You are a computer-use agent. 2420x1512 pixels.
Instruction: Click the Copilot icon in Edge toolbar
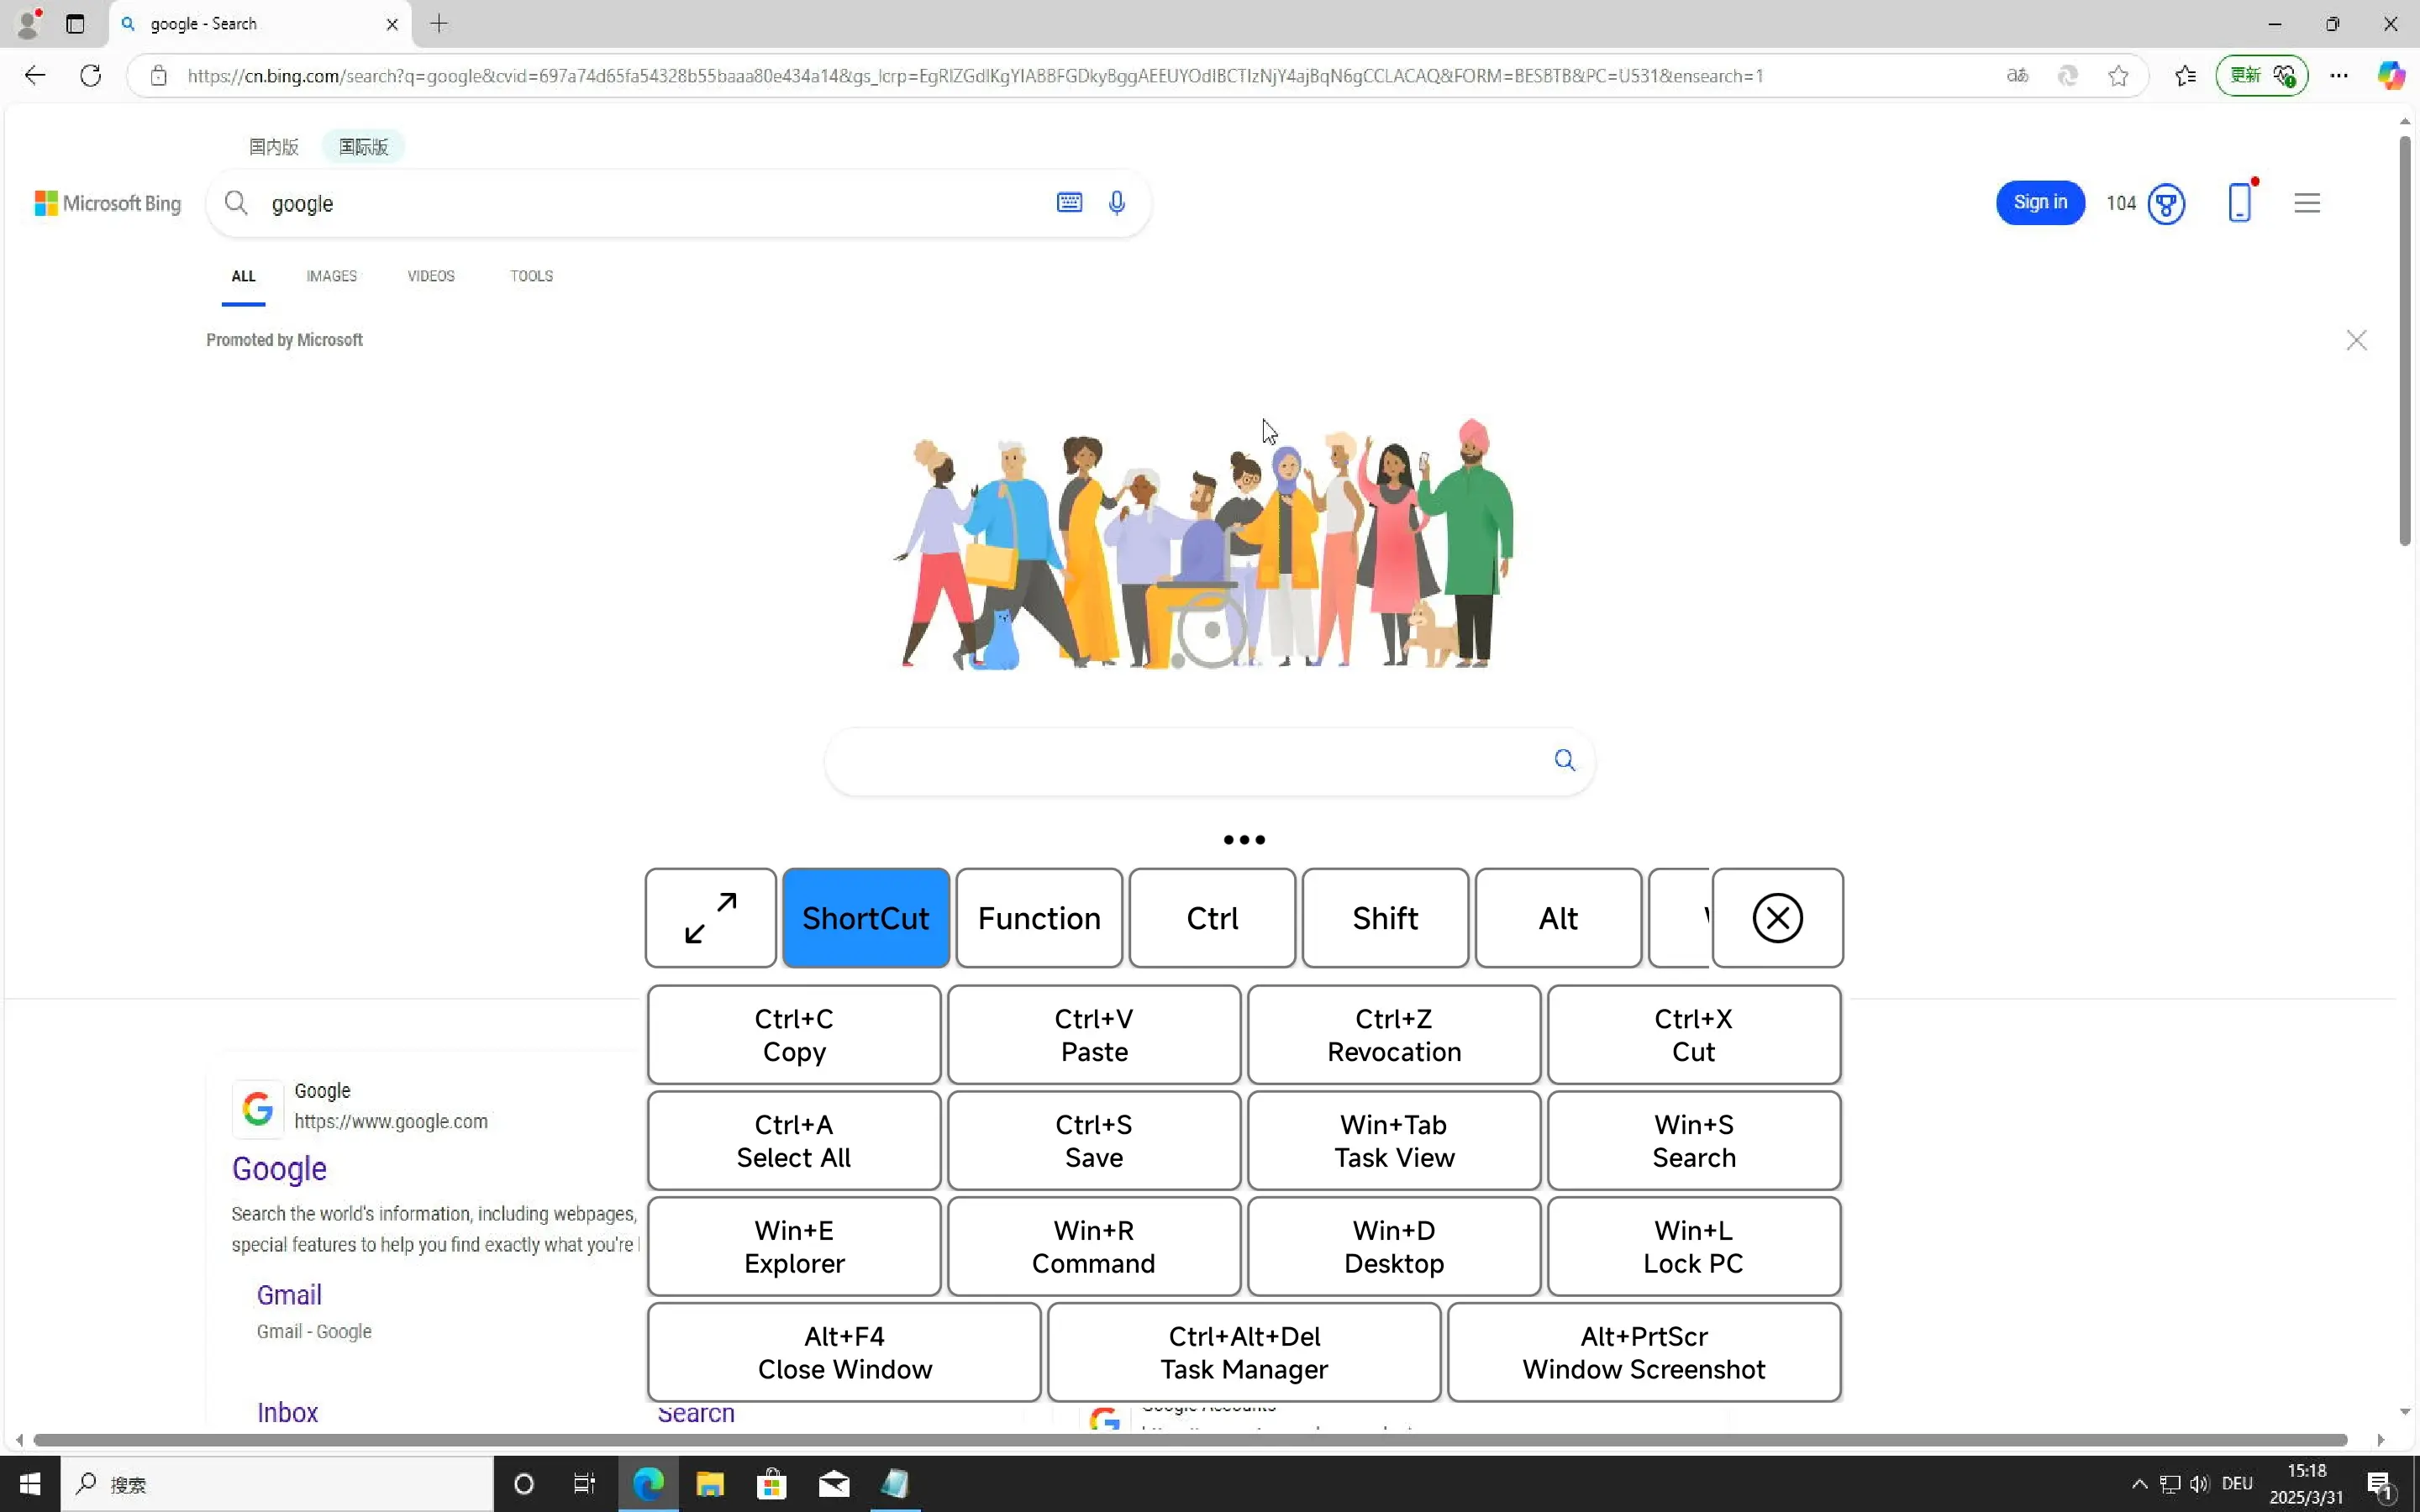click(x=2391, y=76)
